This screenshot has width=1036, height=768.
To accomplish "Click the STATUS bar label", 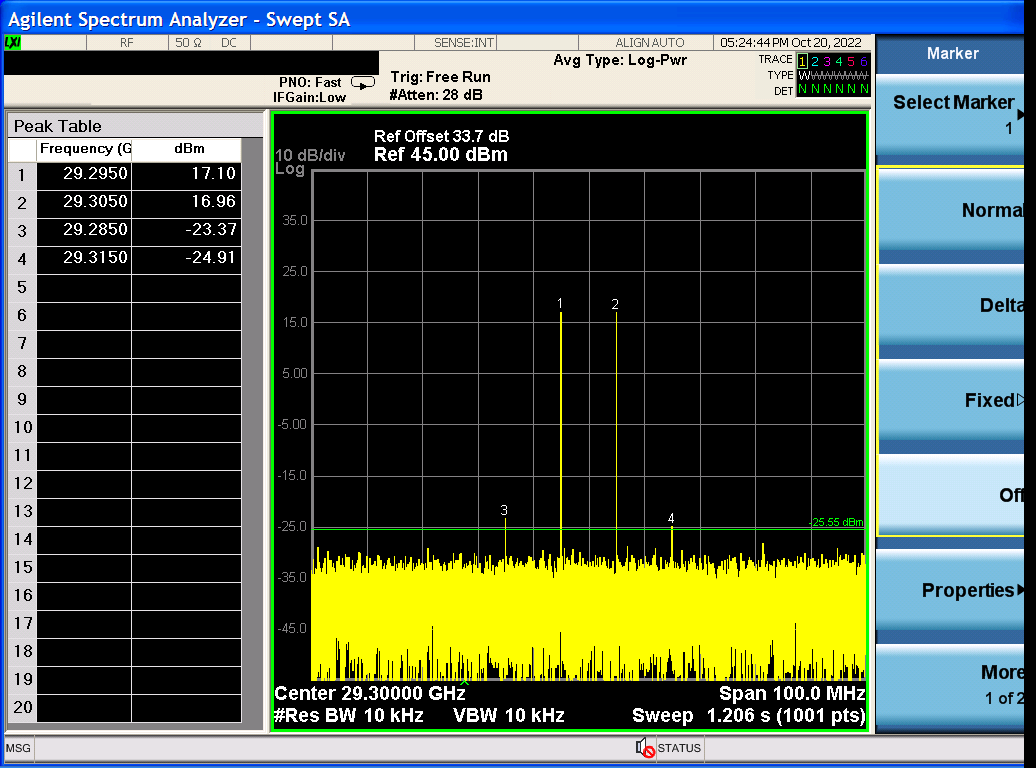I will point(679,748).
